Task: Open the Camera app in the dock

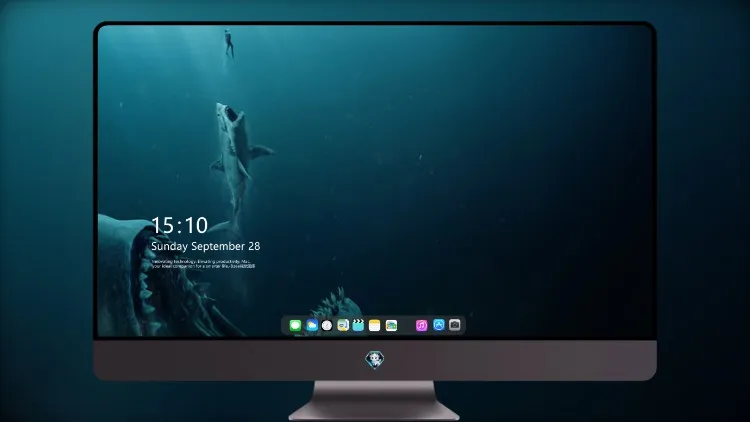Action: click(455, 325)
